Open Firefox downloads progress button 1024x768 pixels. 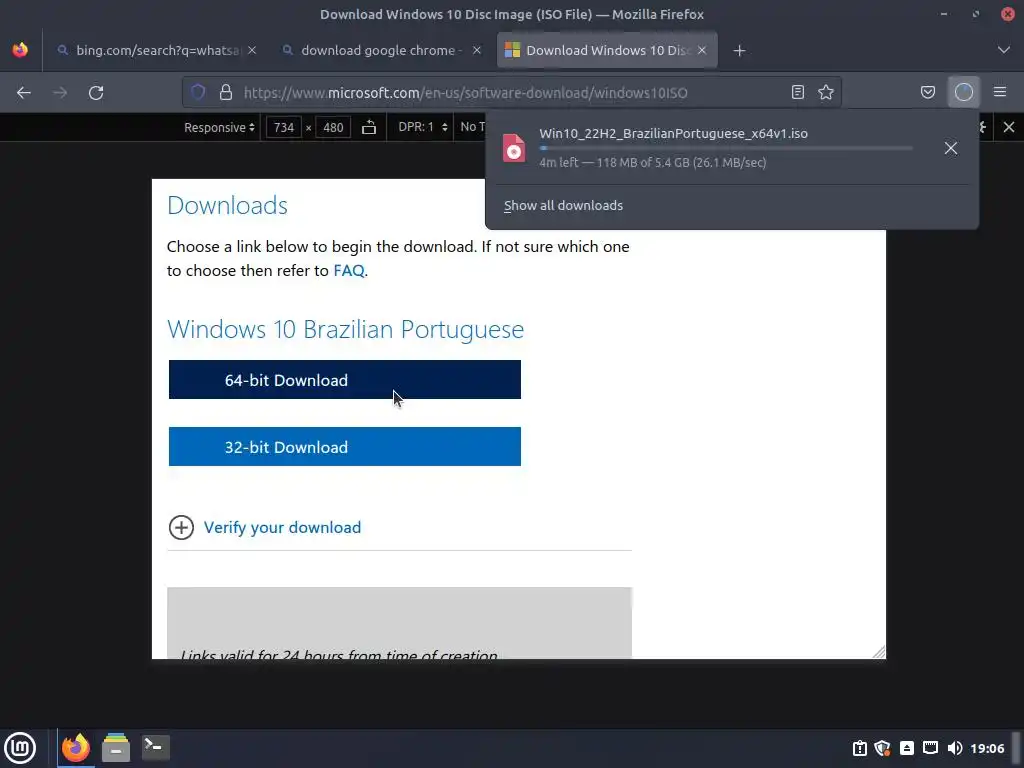[963, 92]
